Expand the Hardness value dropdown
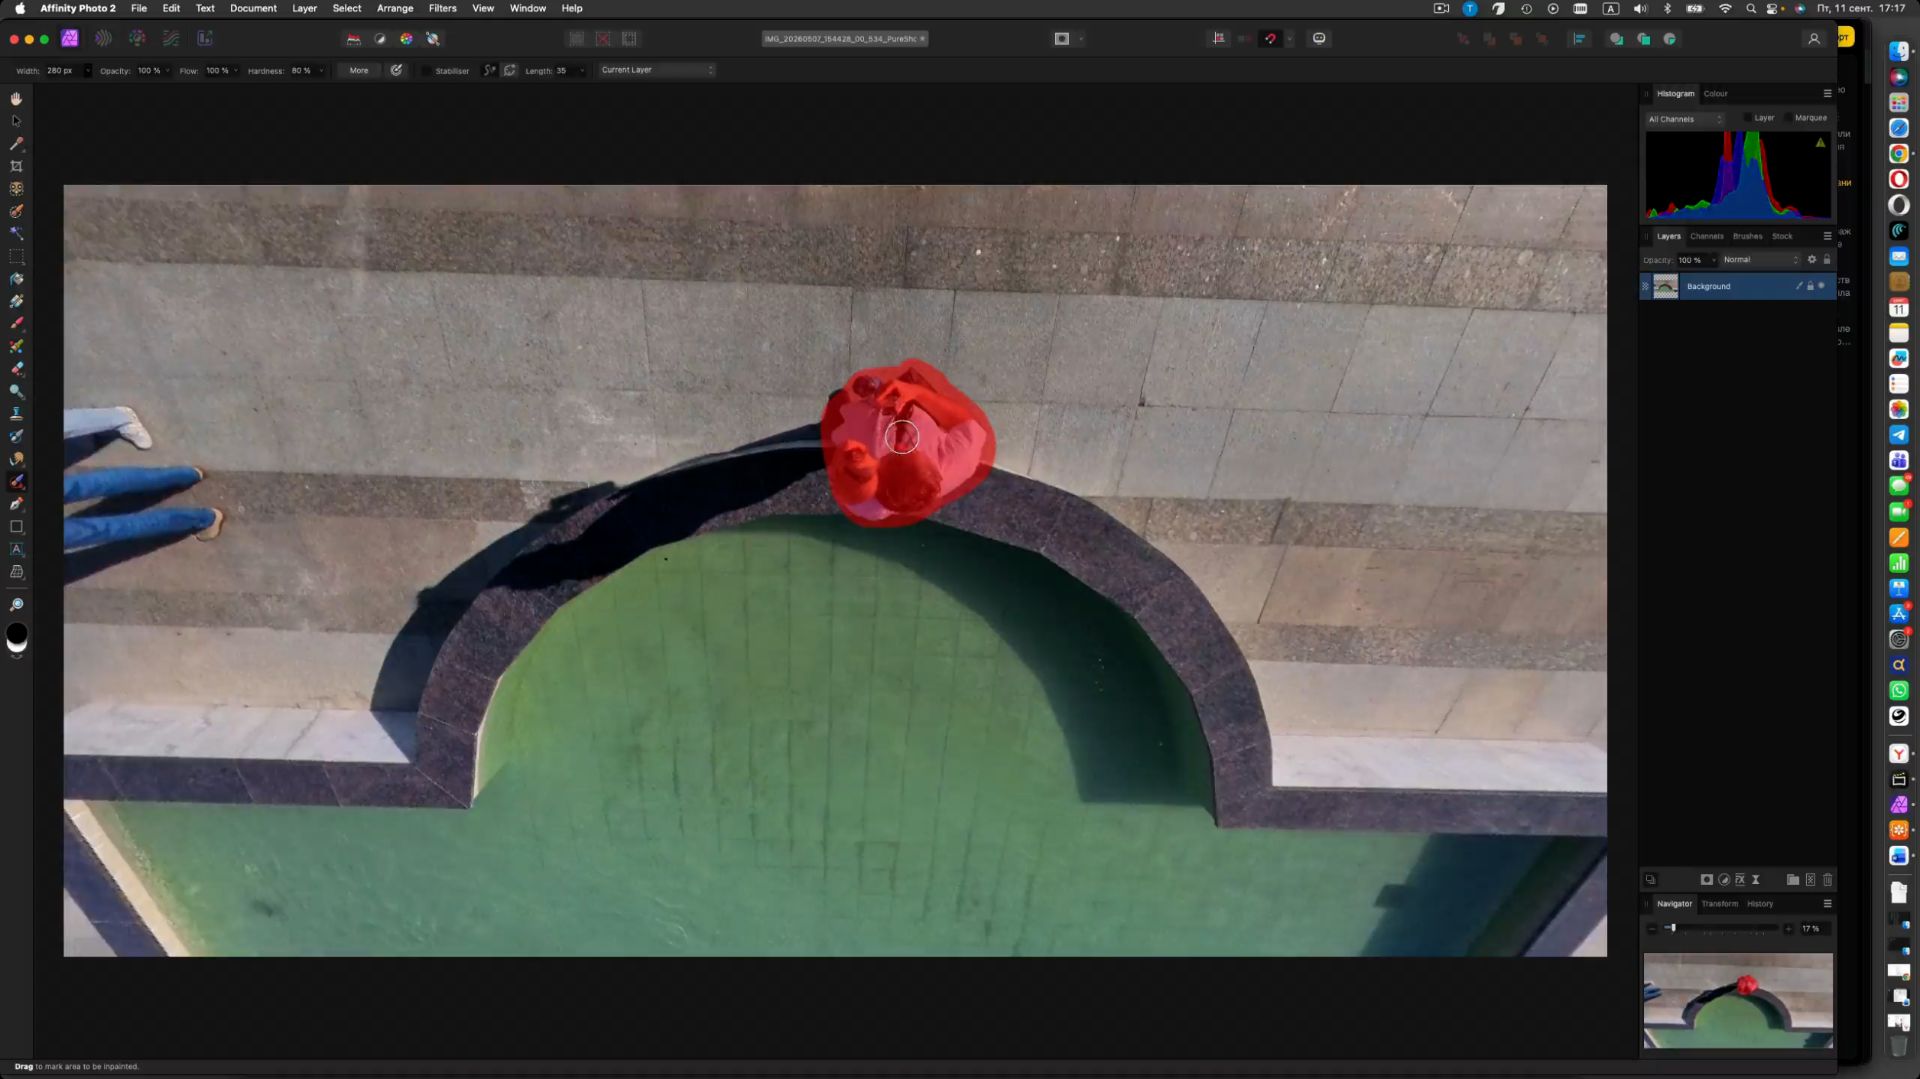The width and height of the screenshot is (1920, 1079). tap(321, 71)
